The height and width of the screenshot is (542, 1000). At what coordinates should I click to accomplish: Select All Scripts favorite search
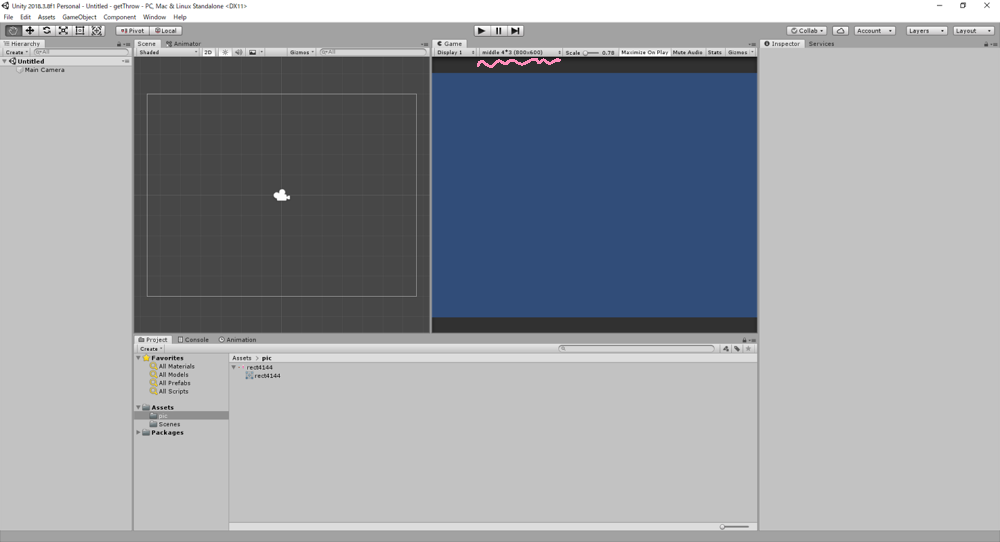pos(169,392)
